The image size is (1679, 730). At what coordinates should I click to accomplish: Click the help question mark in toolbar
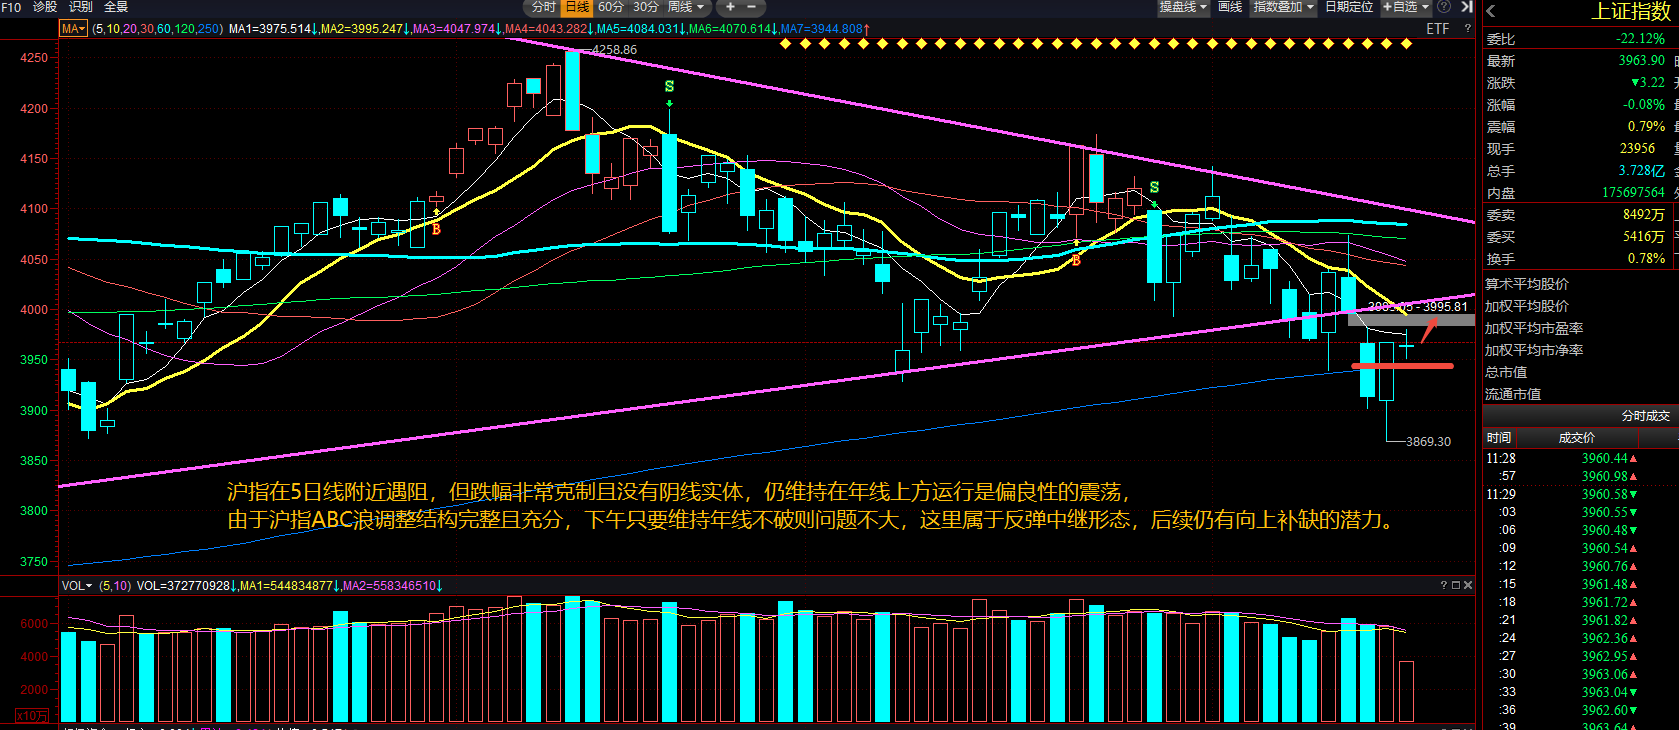coord(1444,7)
